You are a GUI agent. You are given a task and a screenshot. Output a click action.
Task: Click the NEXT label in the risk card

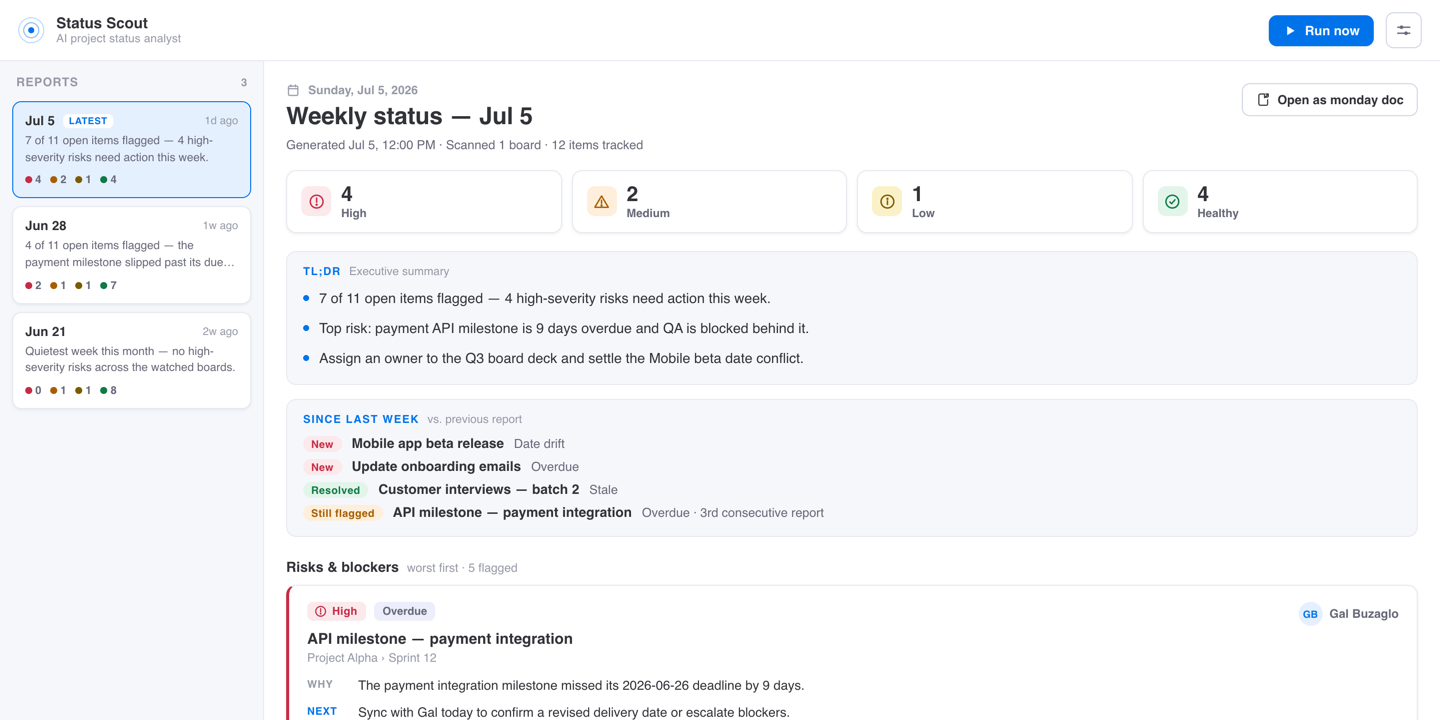click(322, 712)
